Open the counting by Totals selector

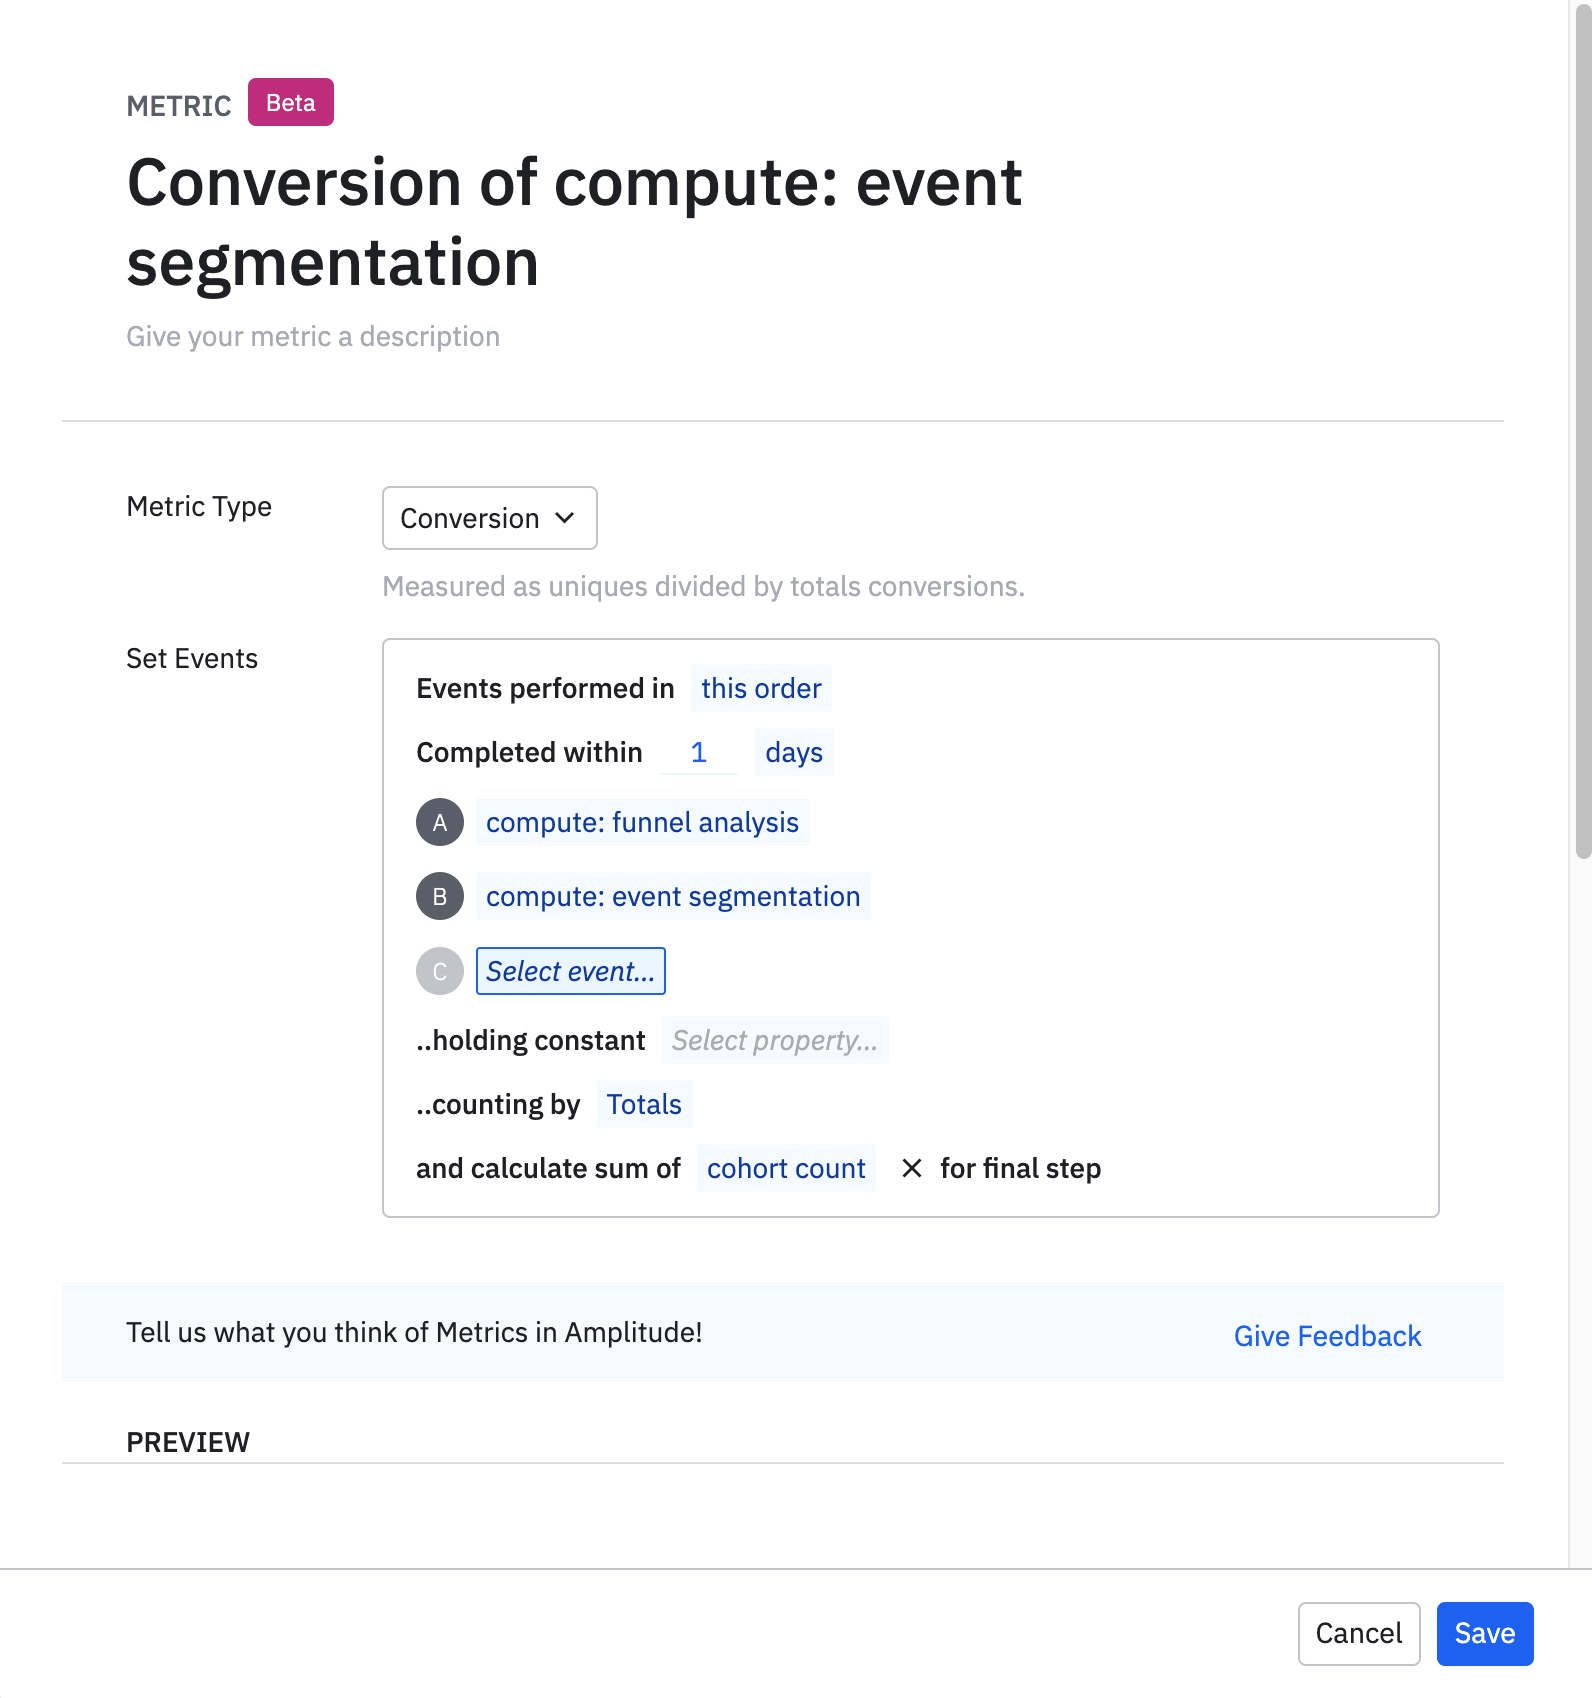pos(644,1105)
